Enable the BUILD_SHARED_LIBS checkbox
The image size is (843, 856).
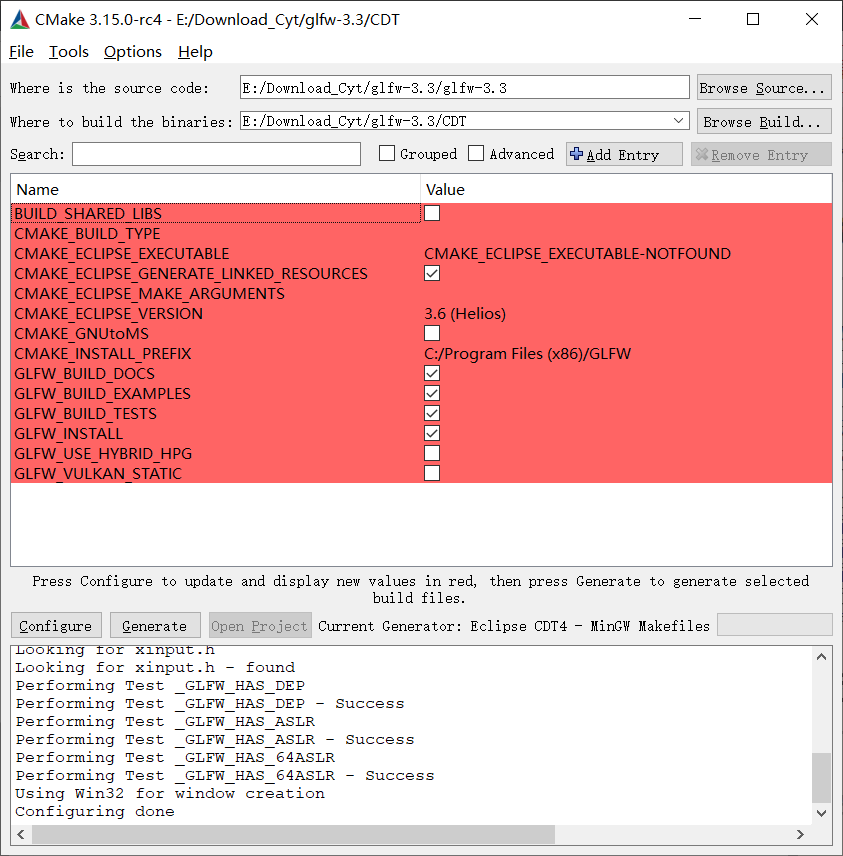click(x=431, y=213)
